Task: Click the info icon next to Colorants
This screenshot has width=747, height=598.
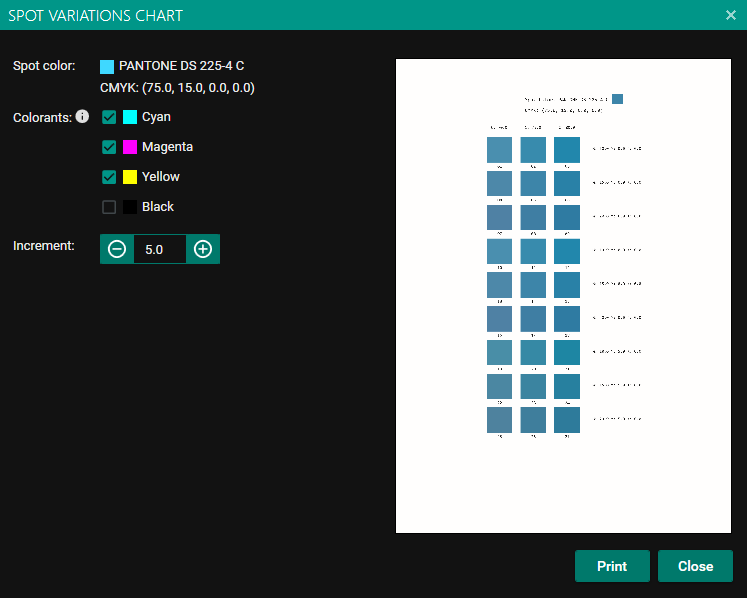Action: 83,117
